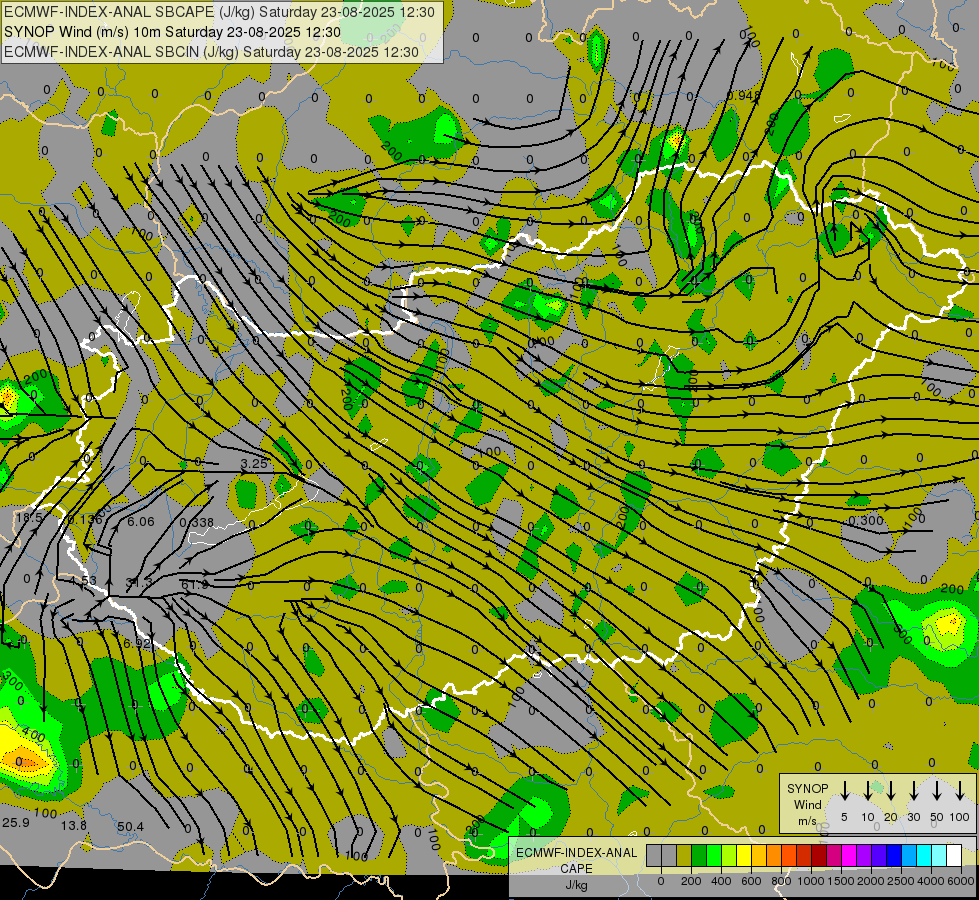Pick the white CAPE legend swatch

pos(955,855)
